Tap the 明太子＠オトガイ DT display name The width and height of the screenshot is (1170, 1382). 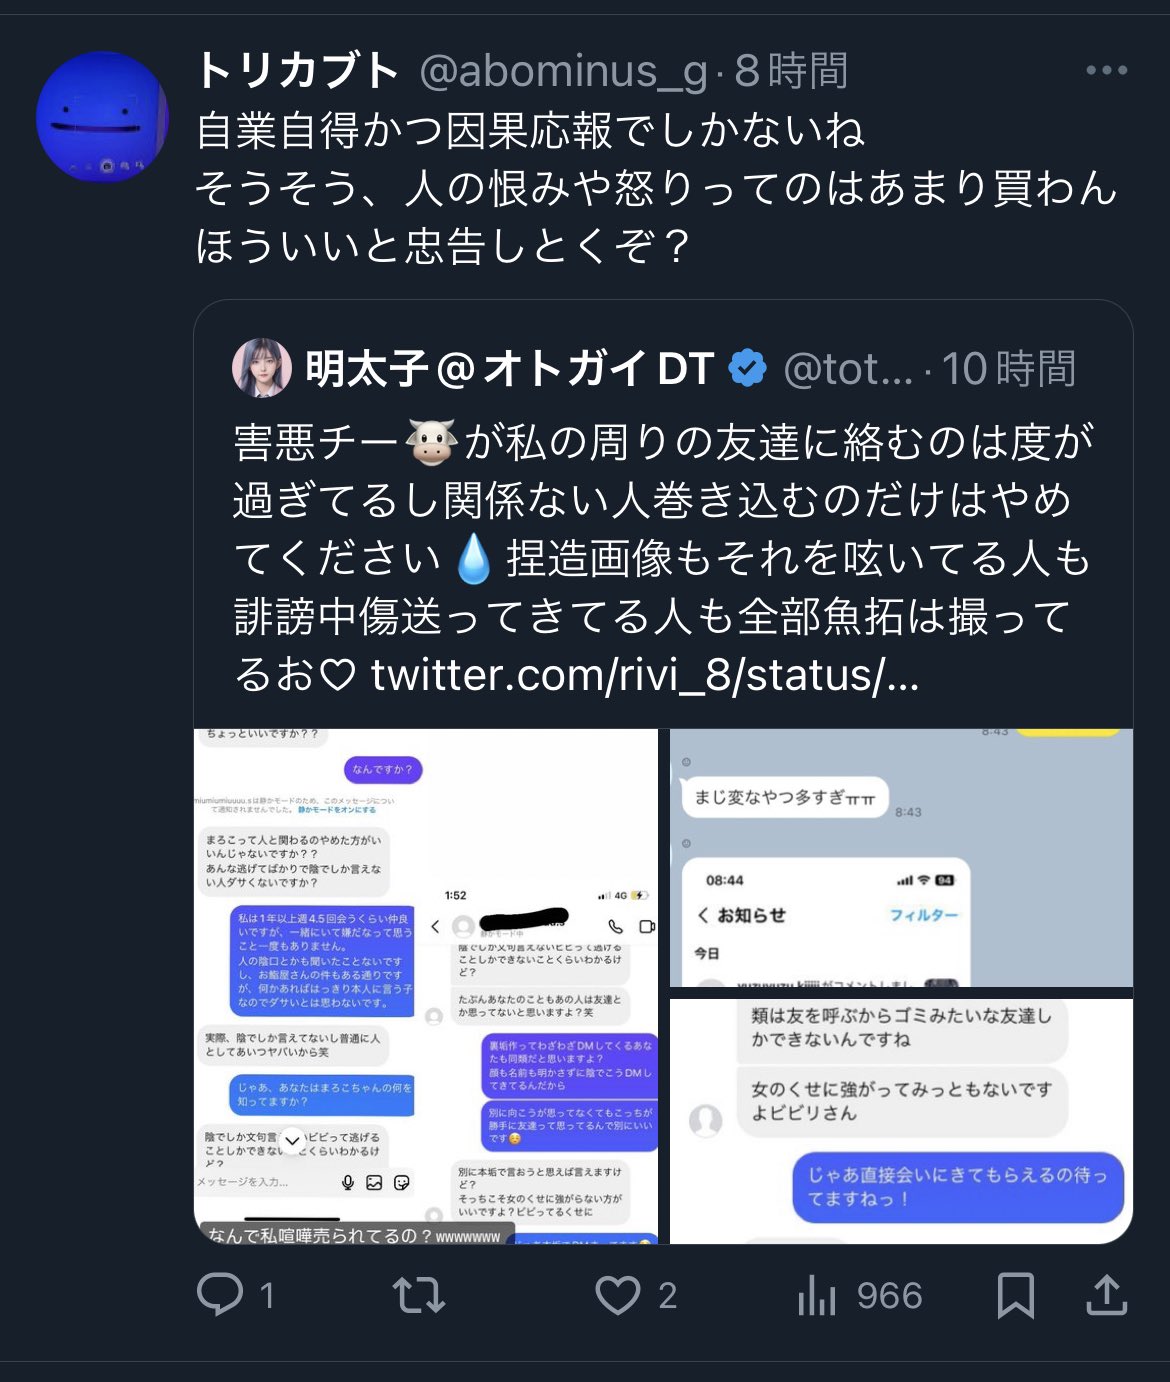point(510,368)
